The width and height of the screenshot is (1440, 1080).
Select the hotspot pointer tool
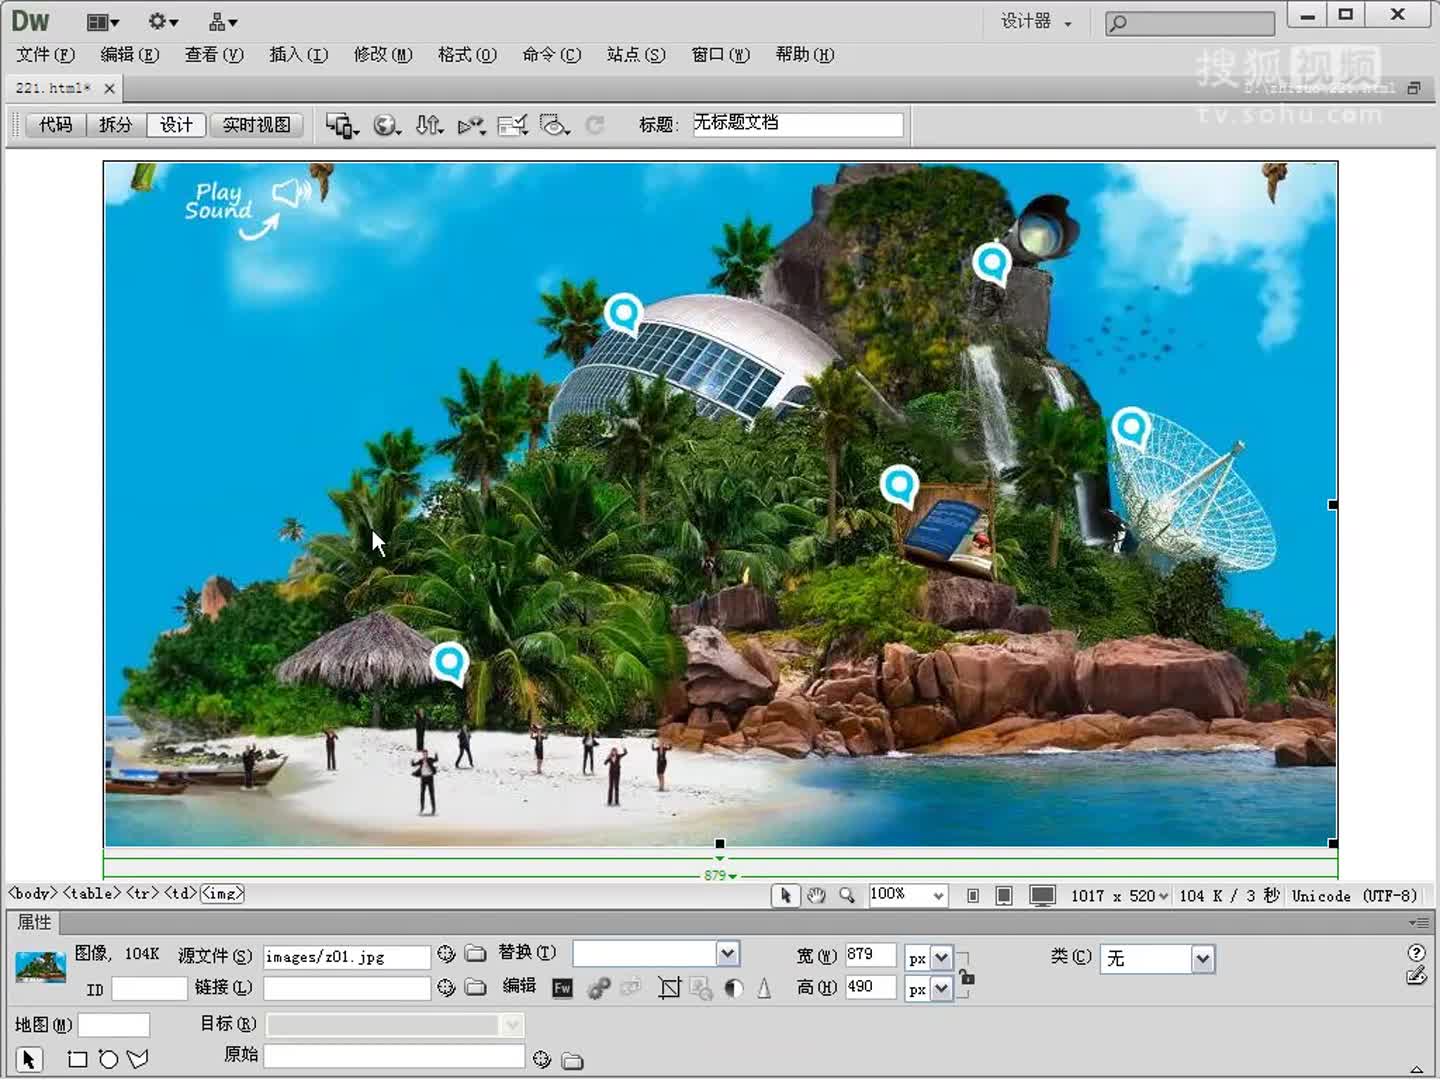29,1059
